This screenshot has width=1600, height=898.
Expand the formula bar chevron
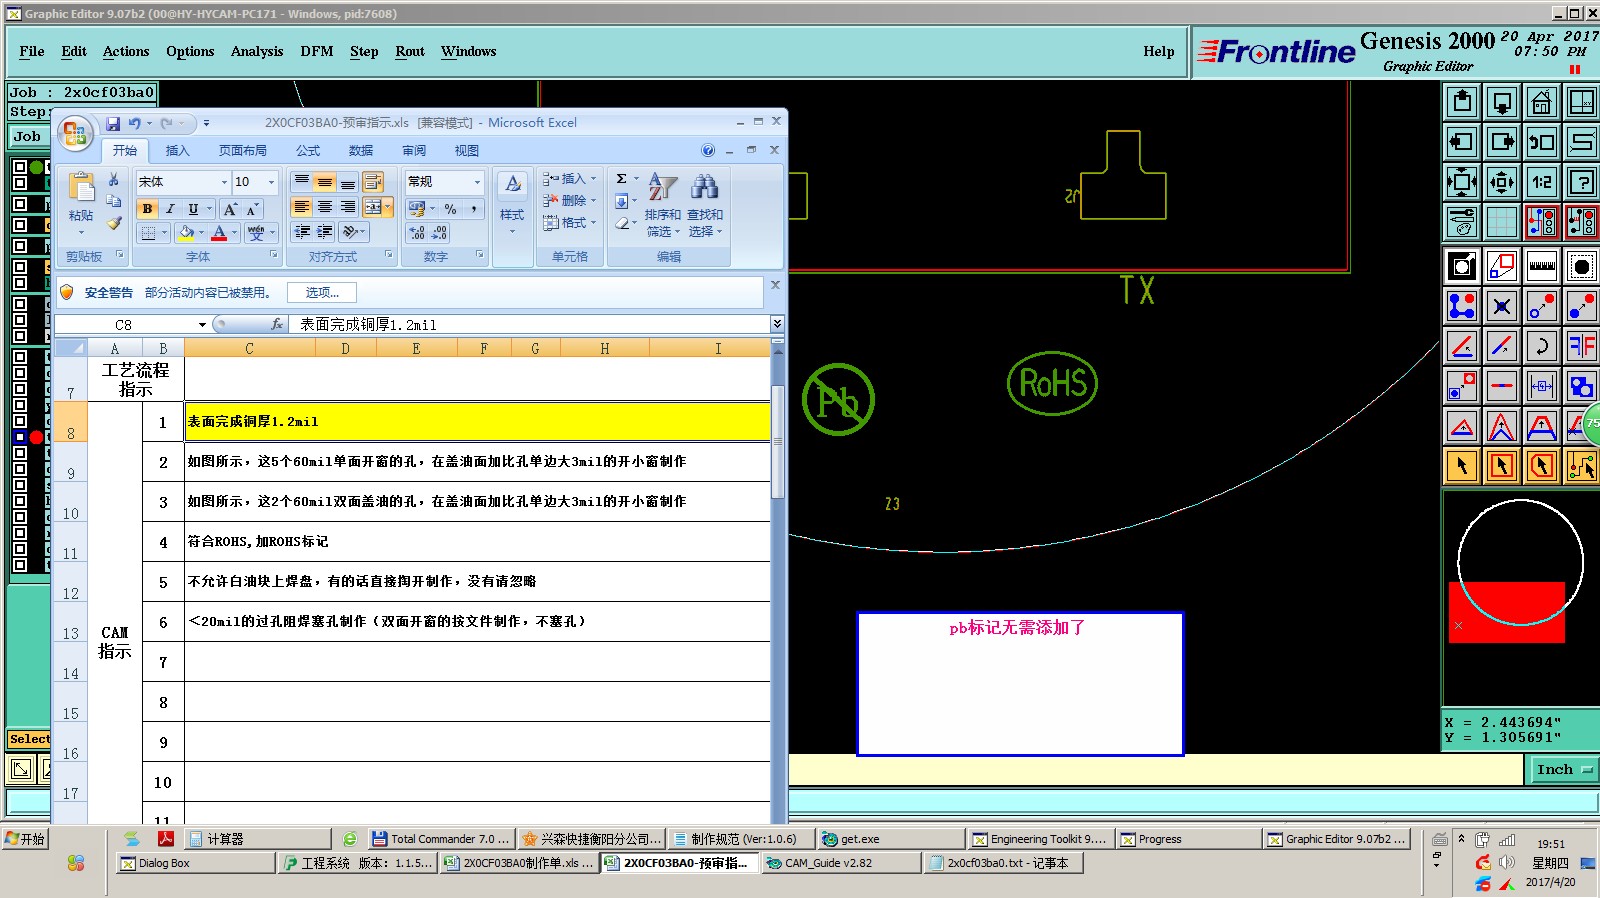[x=777, y=324]
